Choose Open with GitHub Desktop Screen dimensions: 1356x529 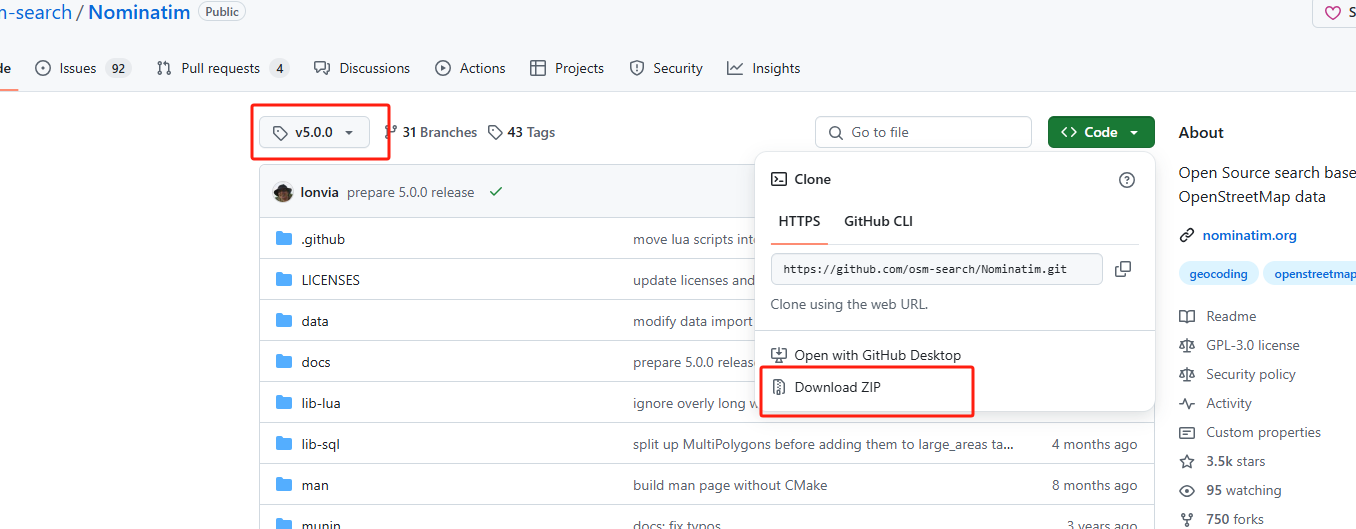pos(866,355)
